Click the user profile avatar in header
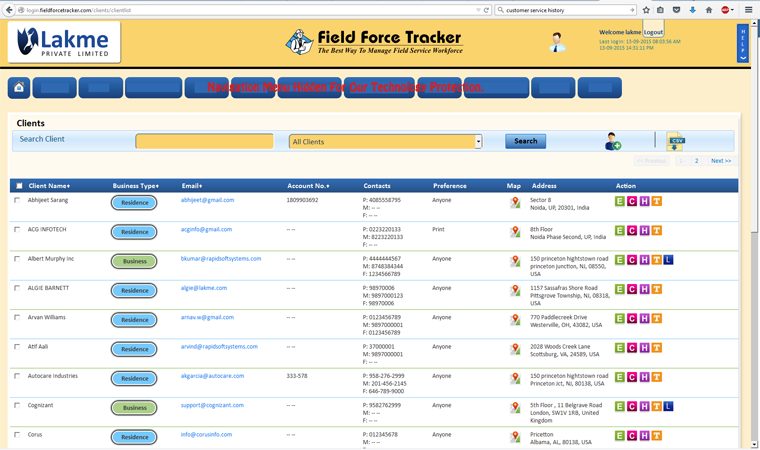Image resolution: width=760 pixels, height=450 pixels. [557, 42]
